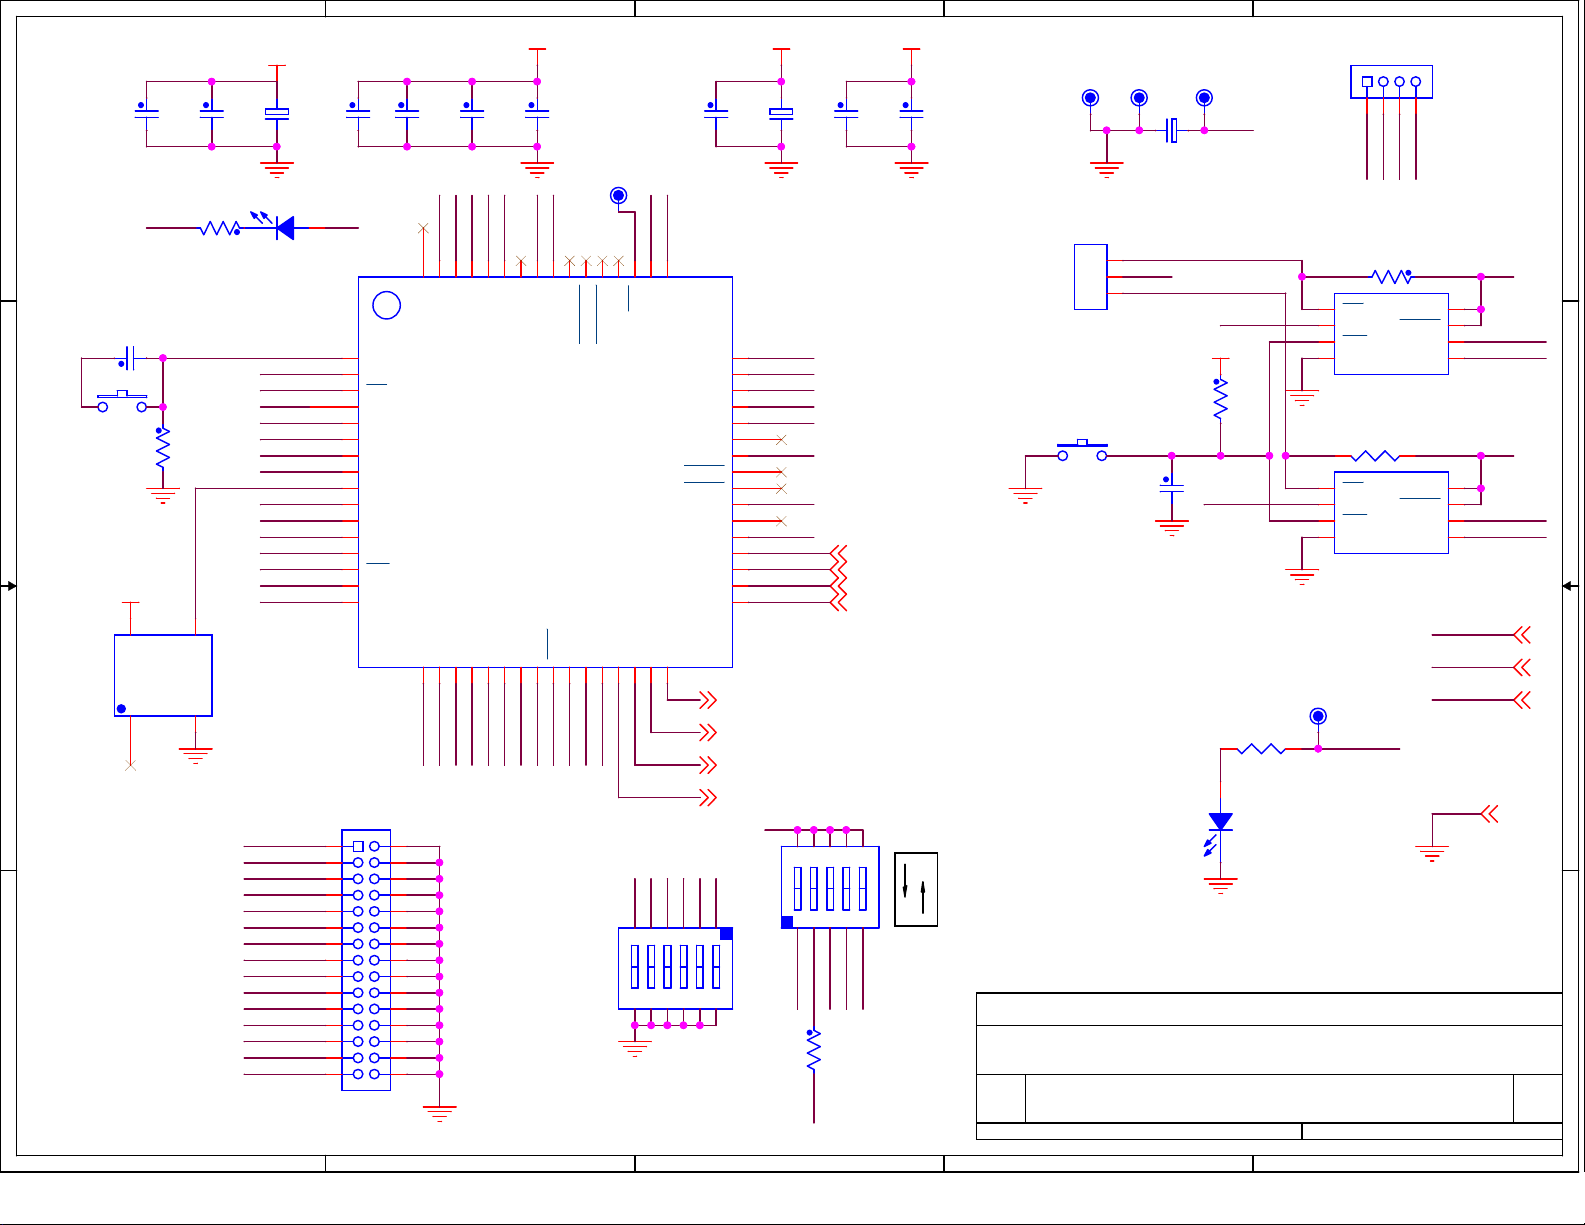Click the right border frame arrow marker
The image size is (1585, 1225).
click(x=1570, y=586)
